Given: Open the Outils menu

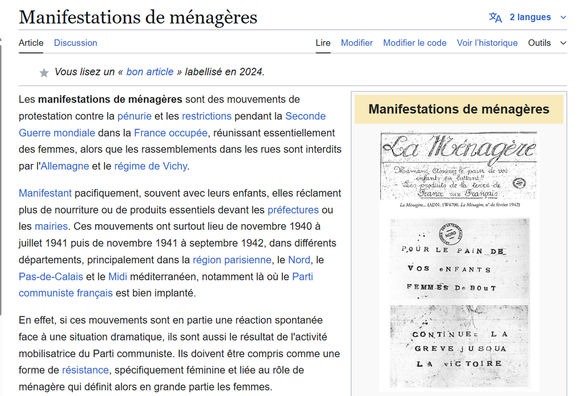Looking at the screenshot, I should coord(539,43).
